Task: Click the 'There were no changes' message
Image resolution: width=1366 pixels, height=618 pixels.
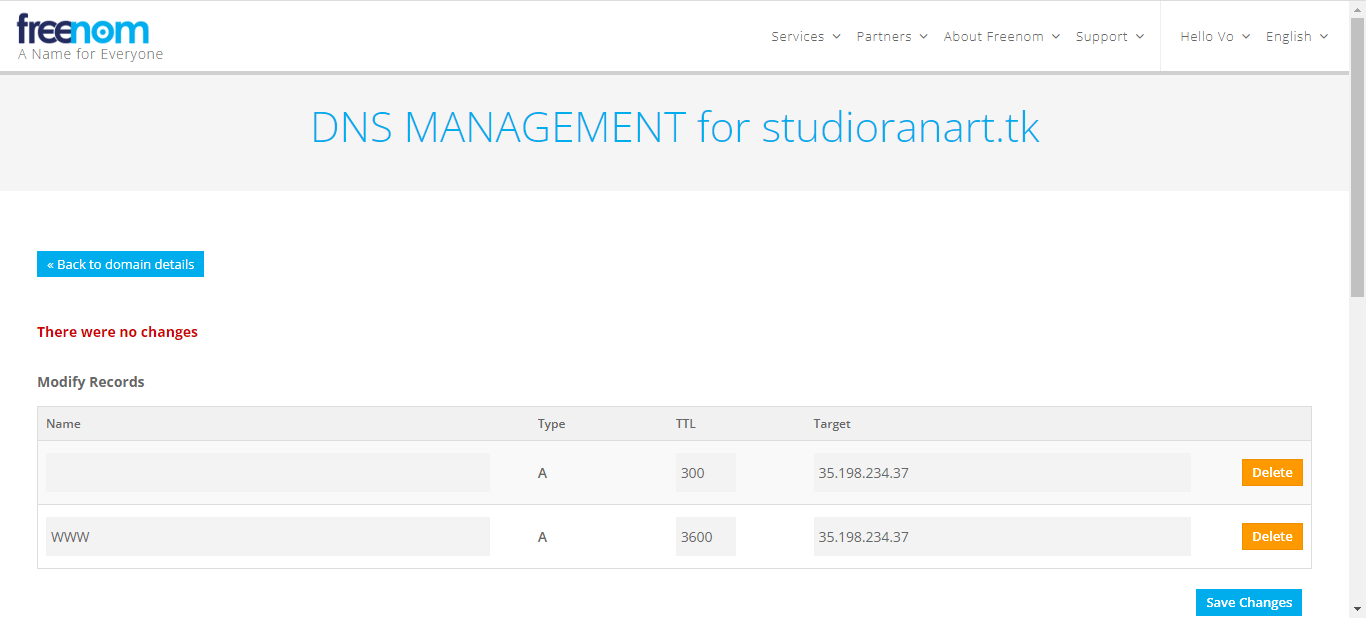Action: tap(117, 332)
